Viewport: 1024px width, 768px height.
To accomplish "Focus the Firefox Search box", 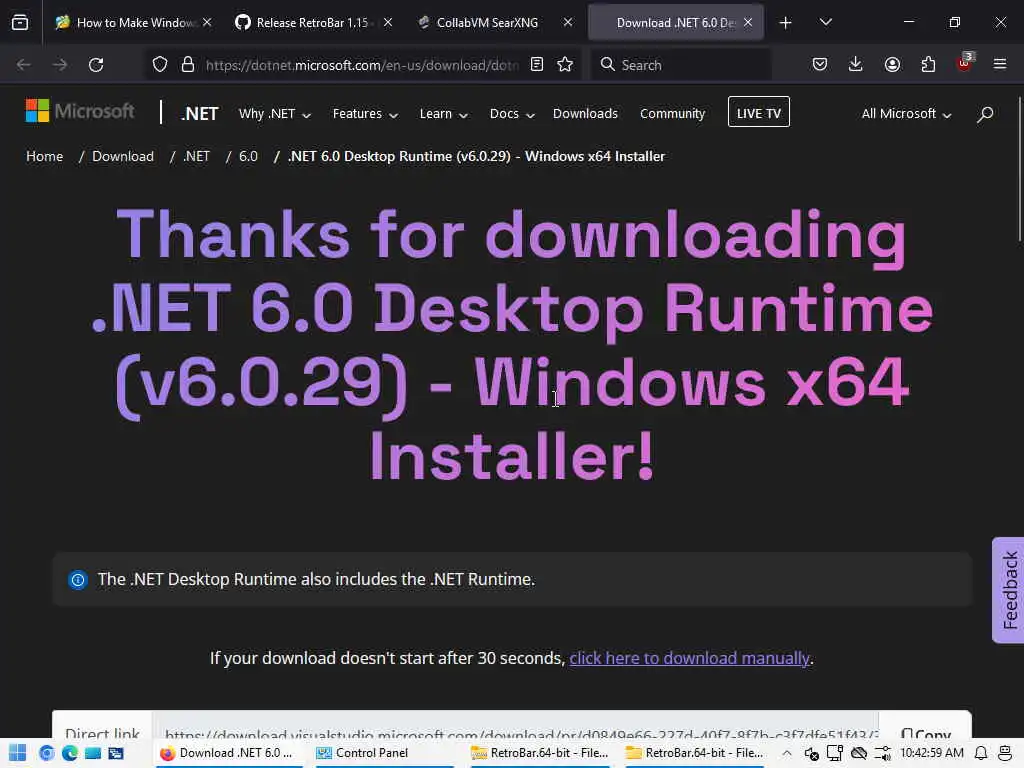I will point(680,65).
